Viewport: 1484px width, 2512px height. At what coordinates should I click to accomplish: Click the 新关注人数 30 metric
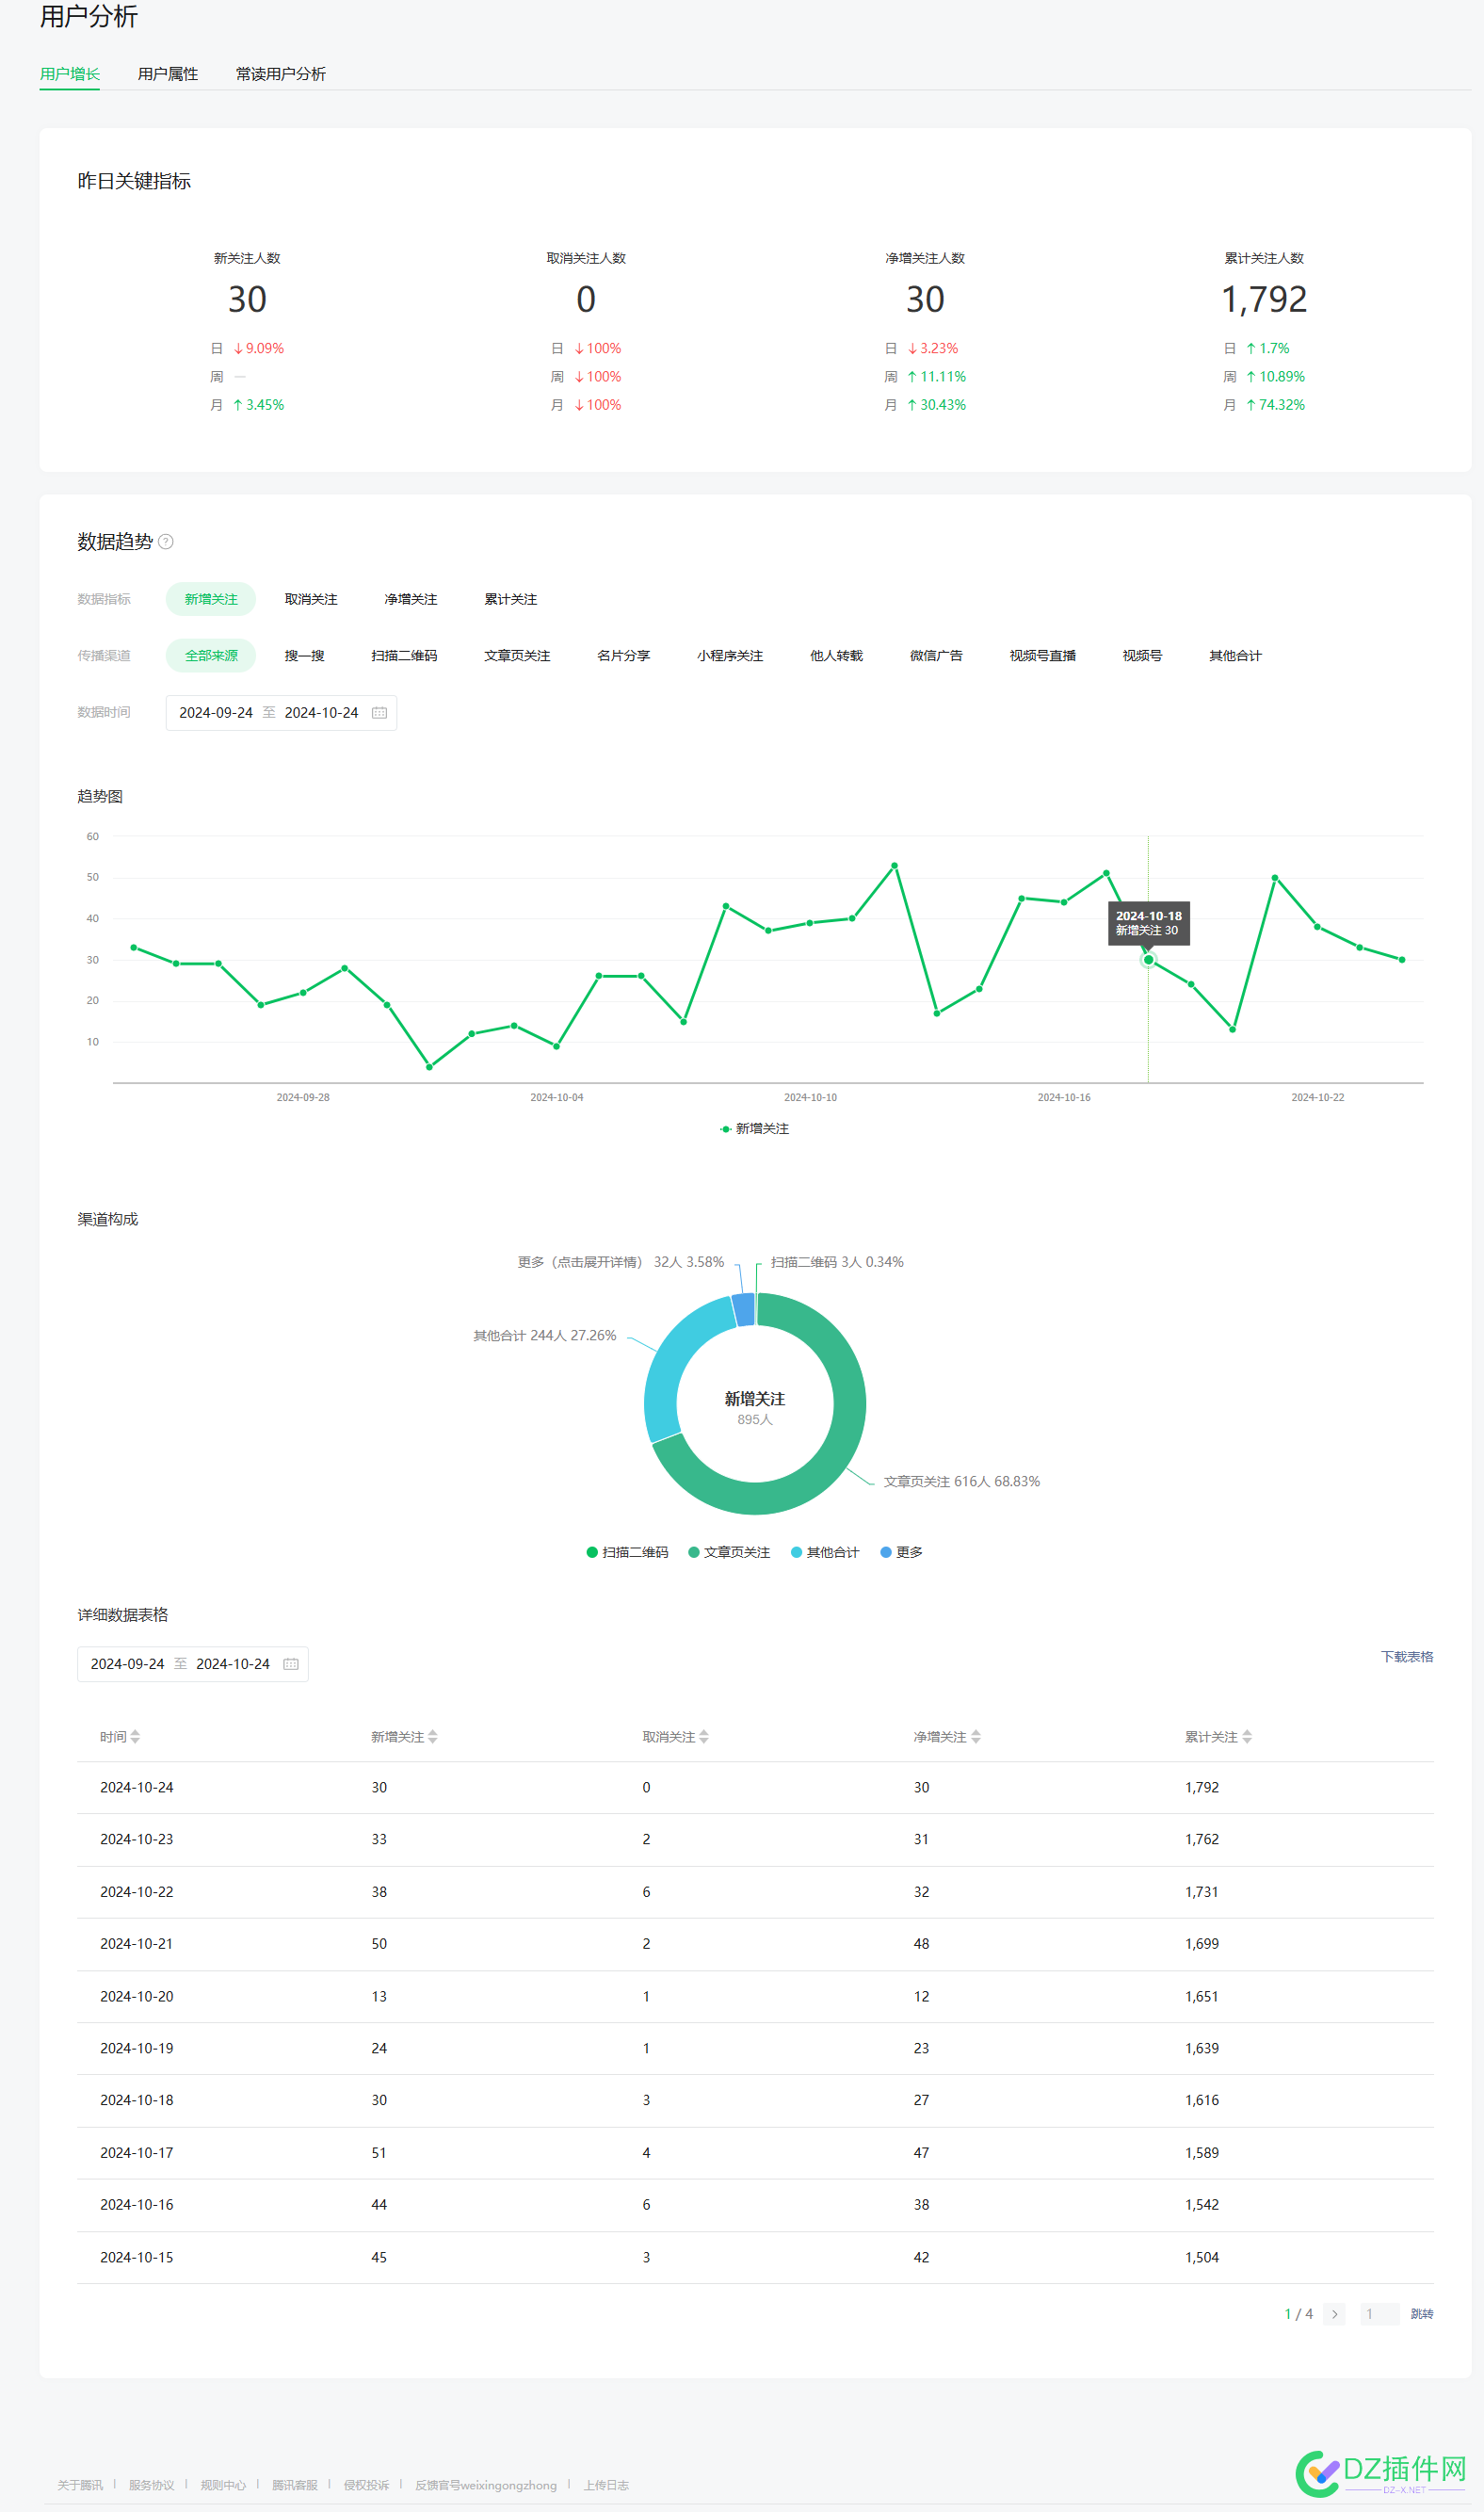click(247, 299)
